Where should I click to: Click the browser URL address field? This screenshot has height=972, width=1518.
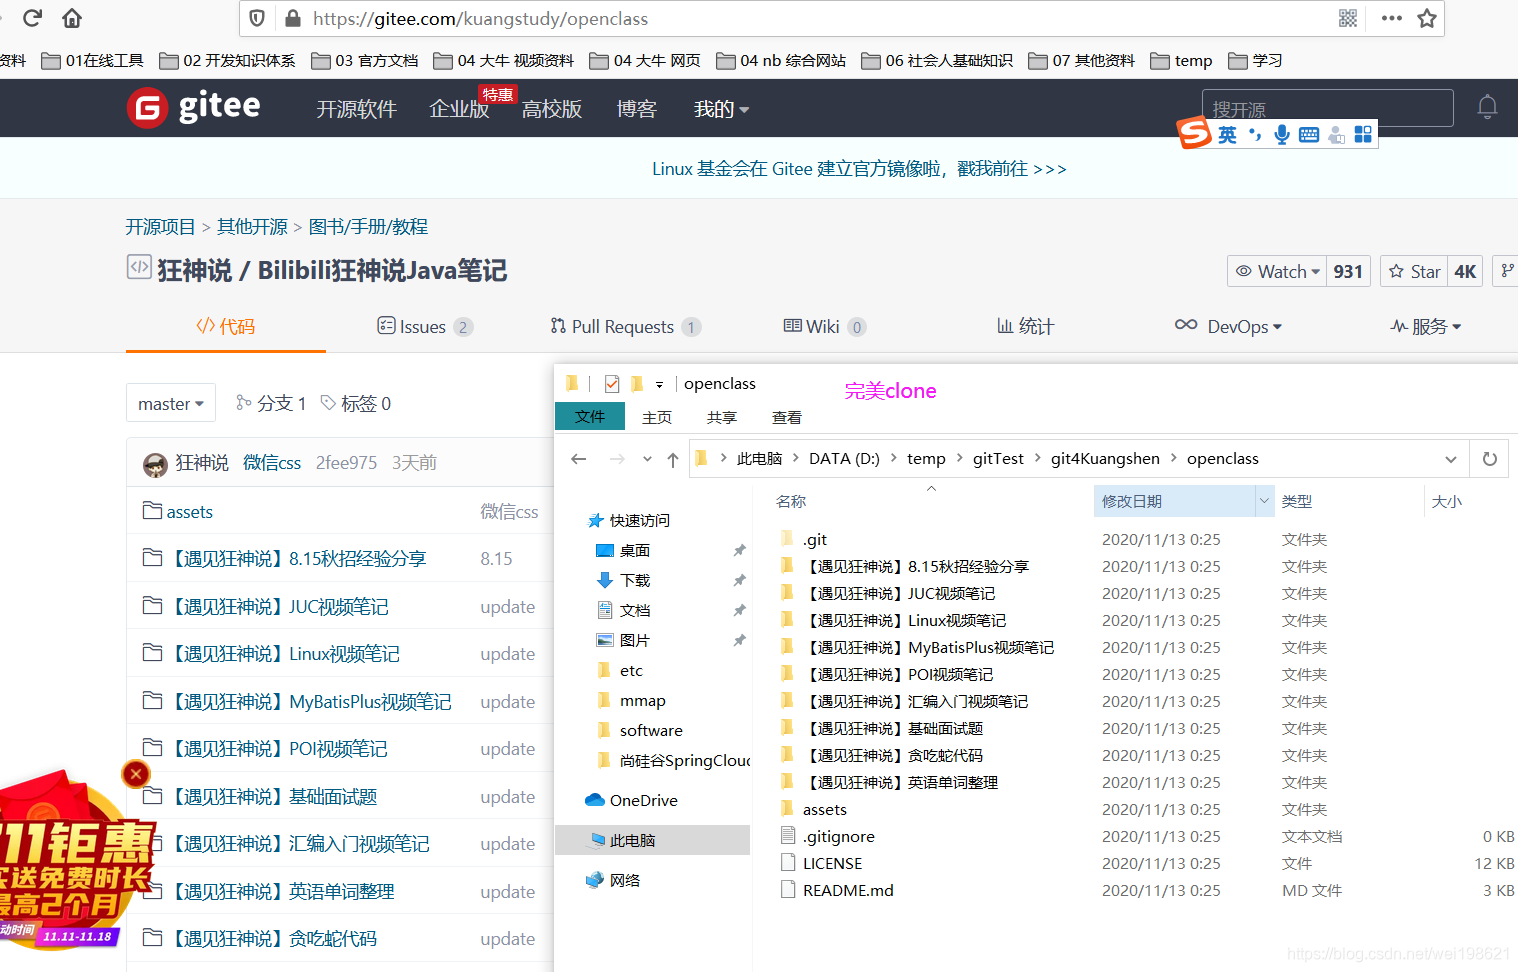820,18
